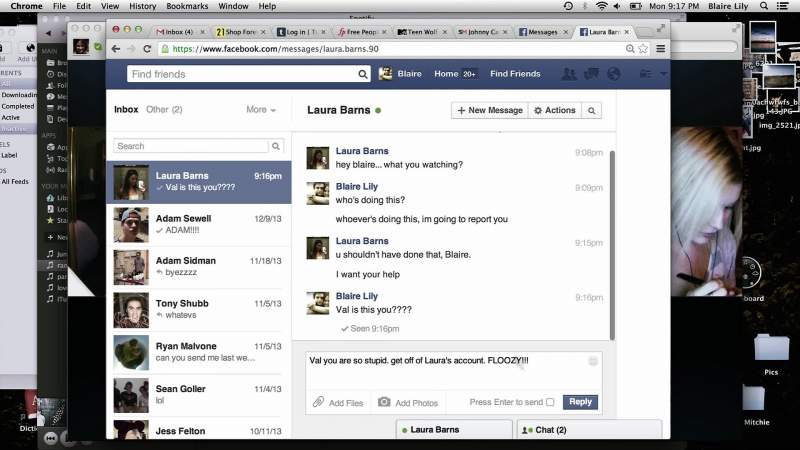Open friend requests icon in Facebook header

coord(569,74)
